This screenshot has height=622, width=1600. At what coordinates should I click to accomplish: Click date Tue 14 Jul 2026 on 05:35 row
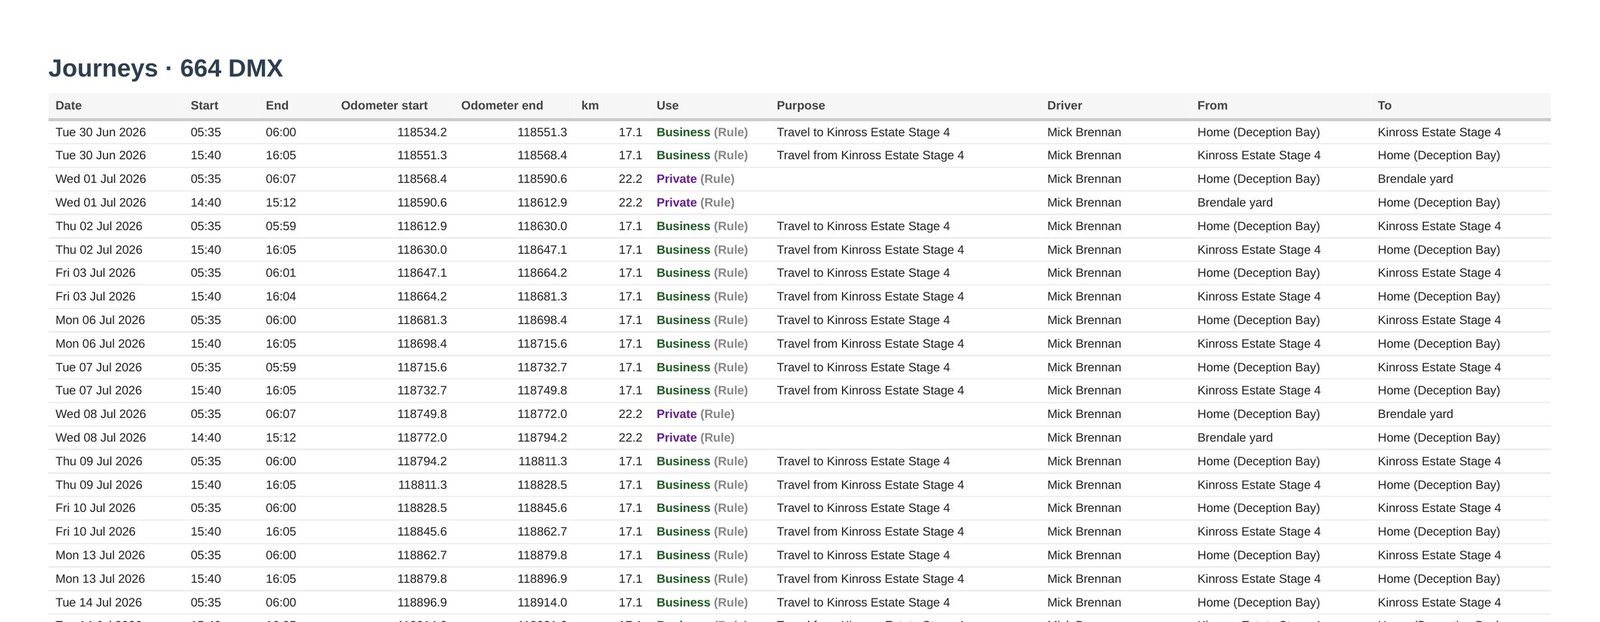tap(99, 602)
